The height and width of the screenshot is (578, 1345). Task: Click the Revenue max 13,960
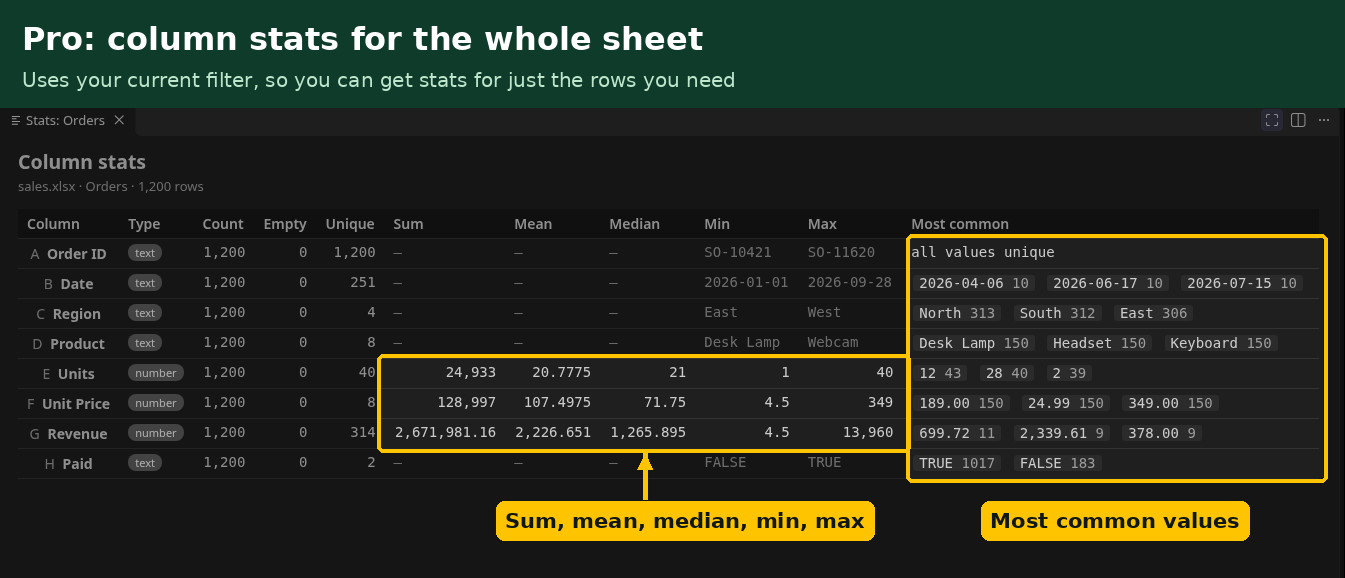point(868,433)
